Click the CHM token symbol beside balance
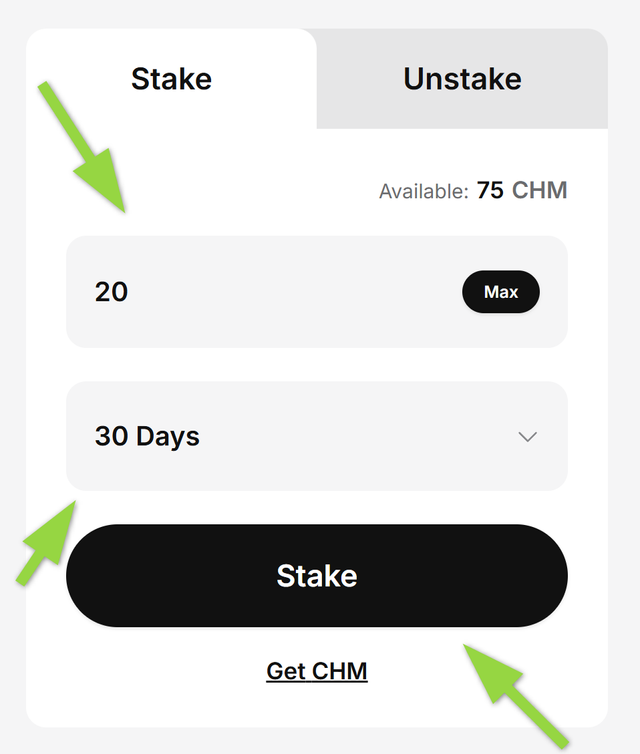The image size is (640, 754). (x=539, y=190)
